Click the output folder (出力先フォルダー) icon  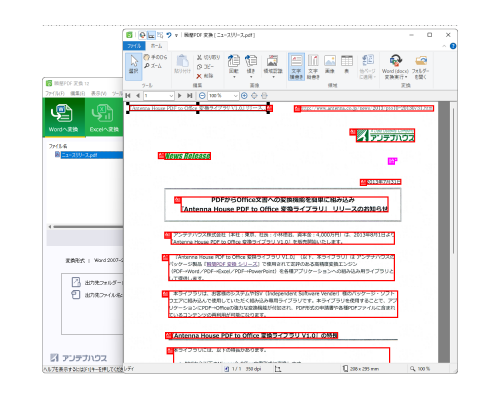tap(76, 282)
